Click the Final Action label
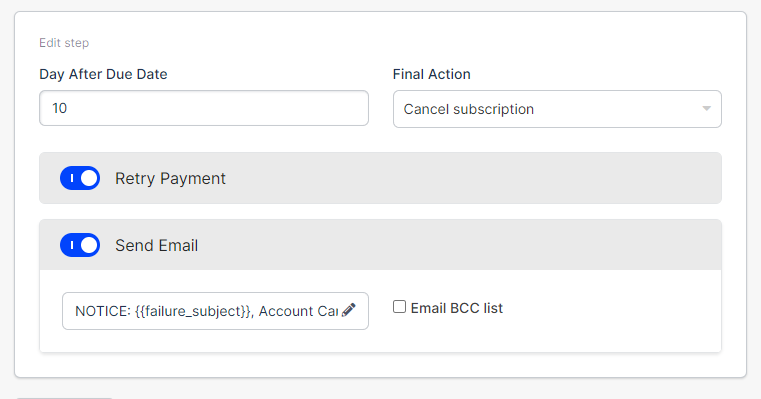Viewport: 761px width, 399px height. (431, 74)
